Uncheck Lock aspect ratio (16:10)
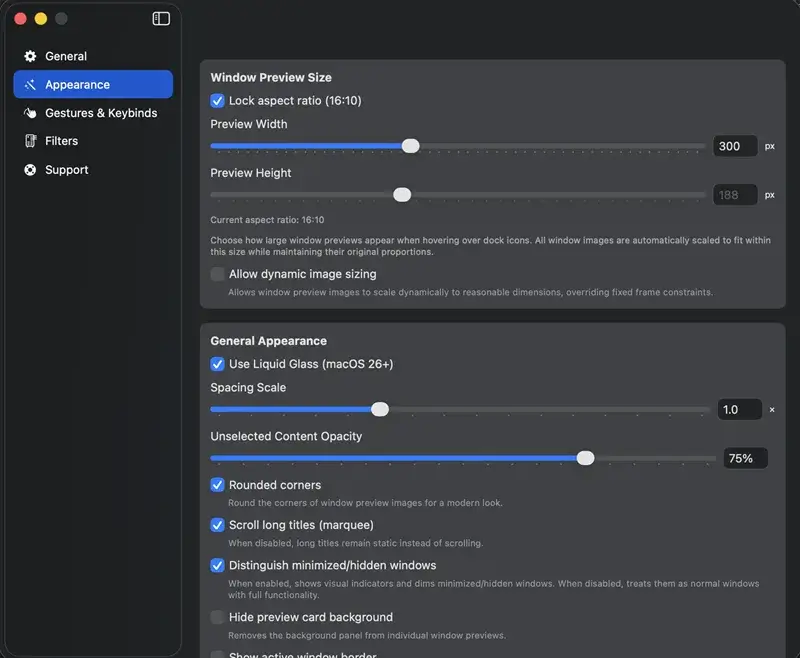Image resolution: width=800 pixels, height=658 pixels. (x=218, y=101)
